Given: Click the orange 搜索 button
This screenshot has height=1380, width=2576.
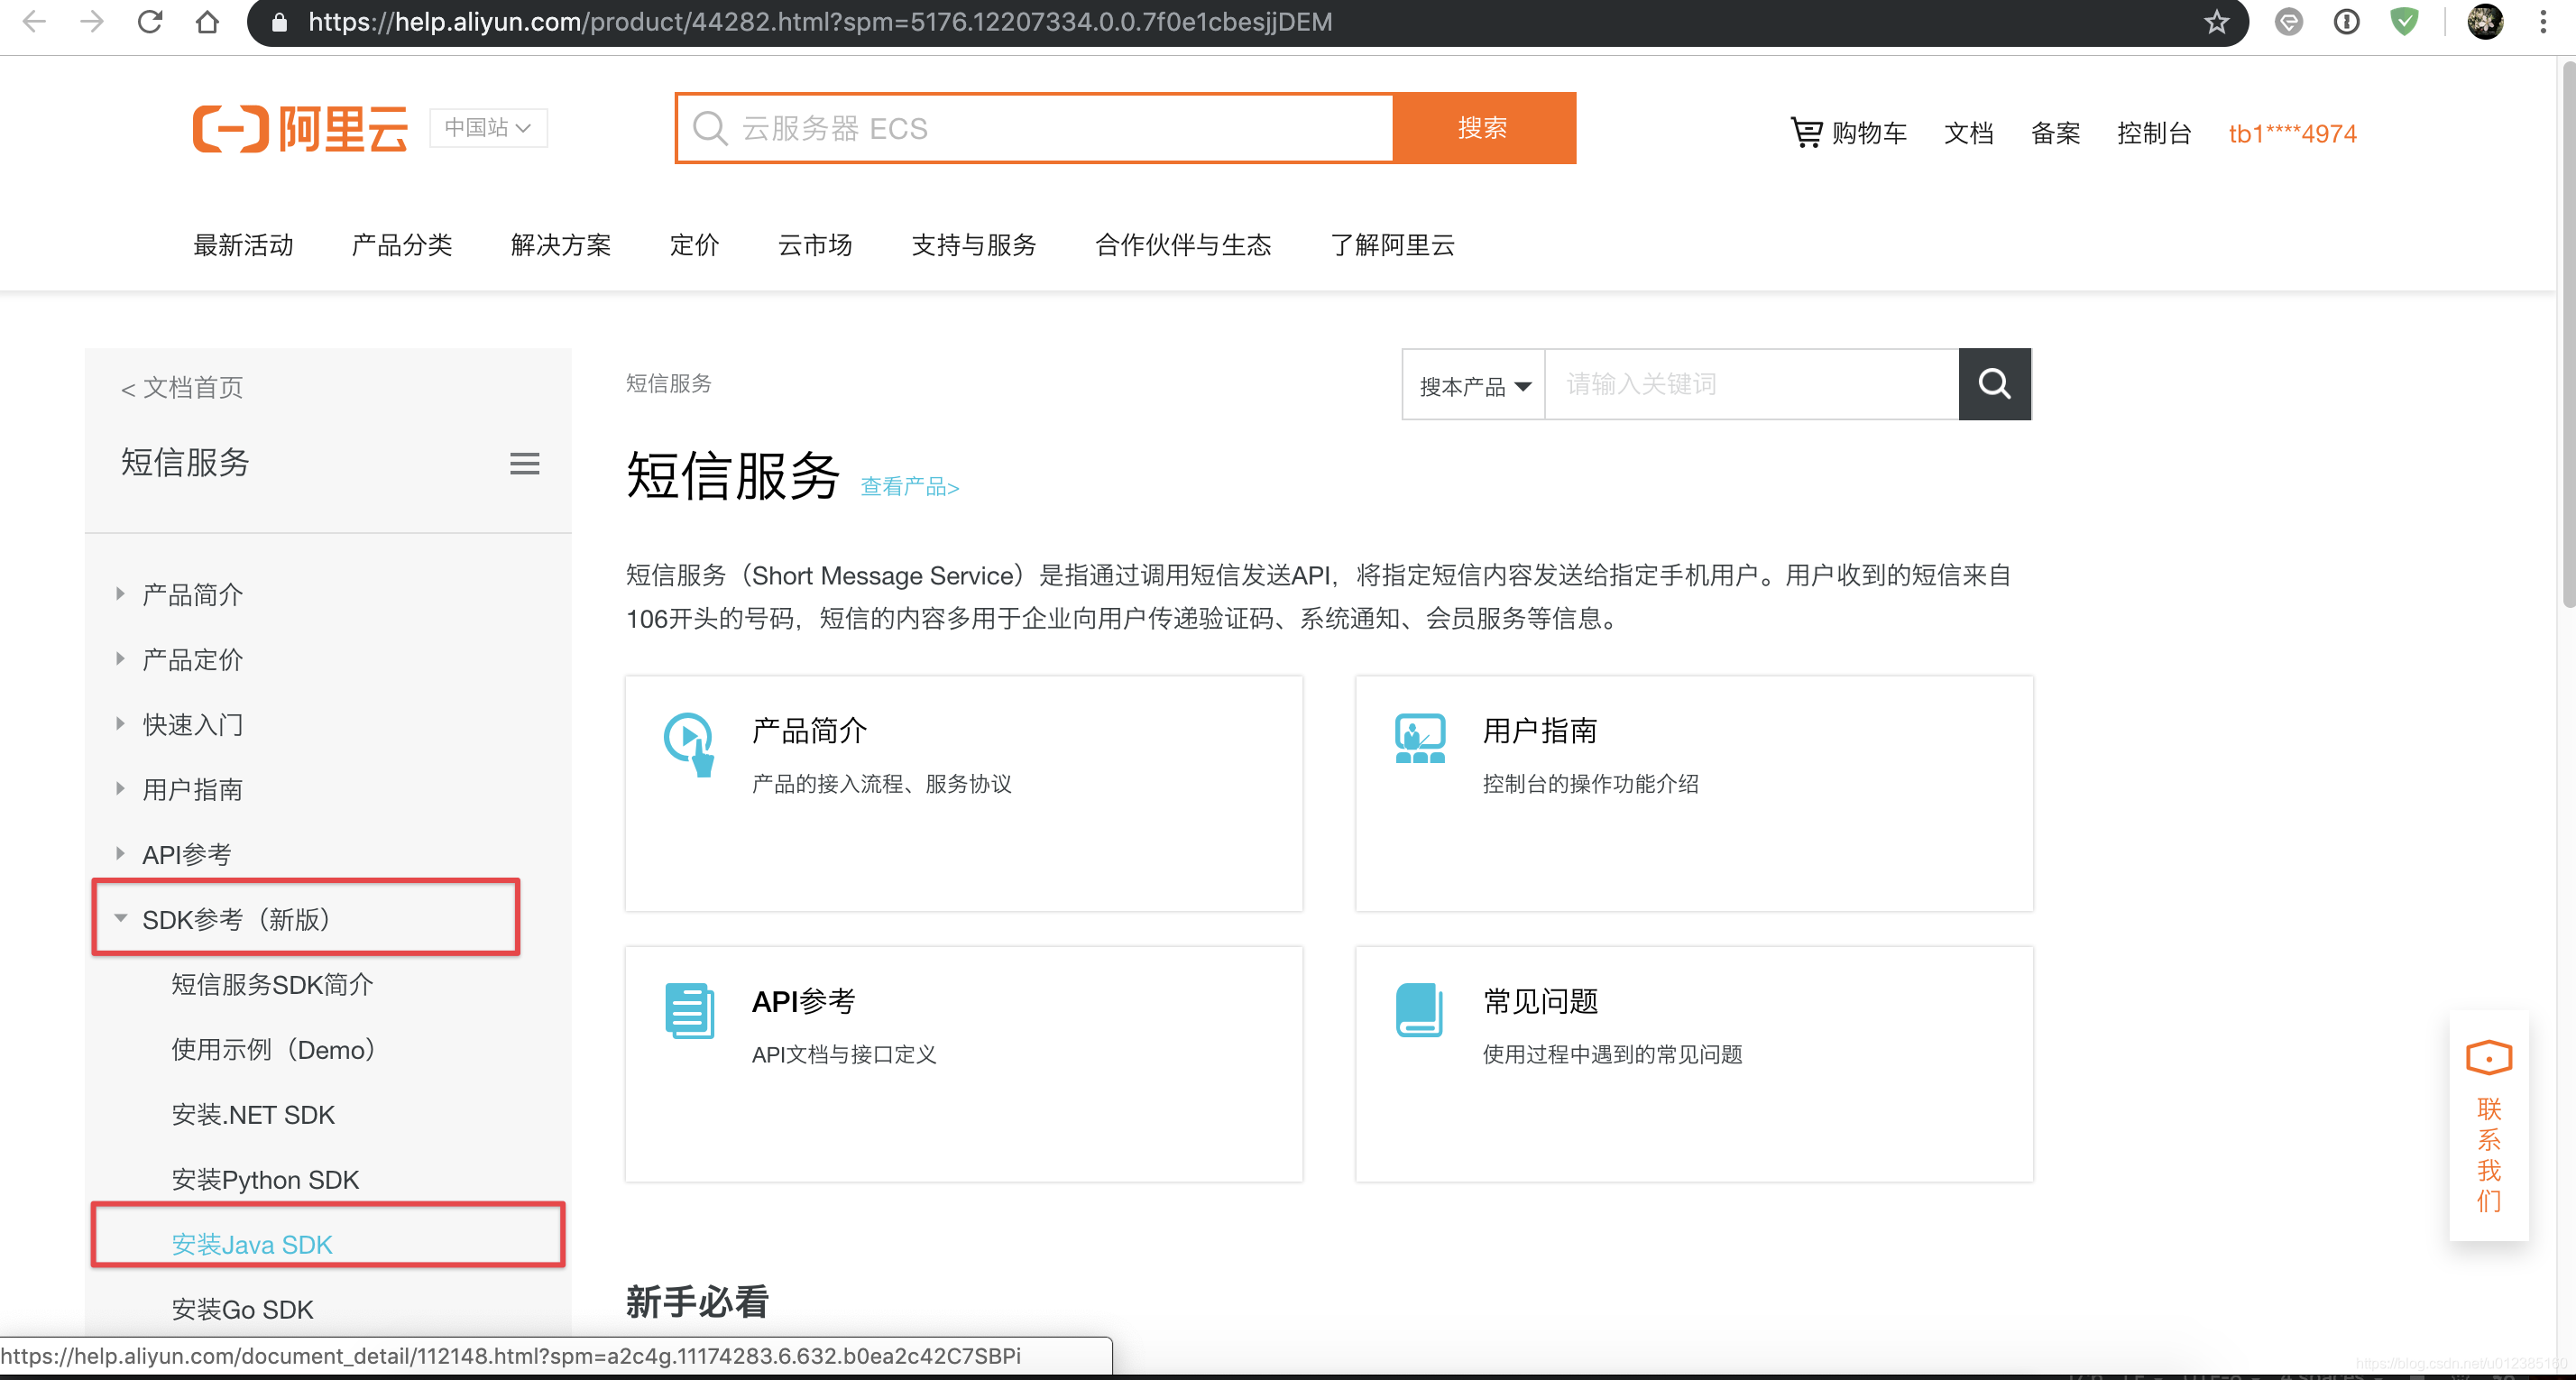Looking at the screenshot, I should (1483, 128).
